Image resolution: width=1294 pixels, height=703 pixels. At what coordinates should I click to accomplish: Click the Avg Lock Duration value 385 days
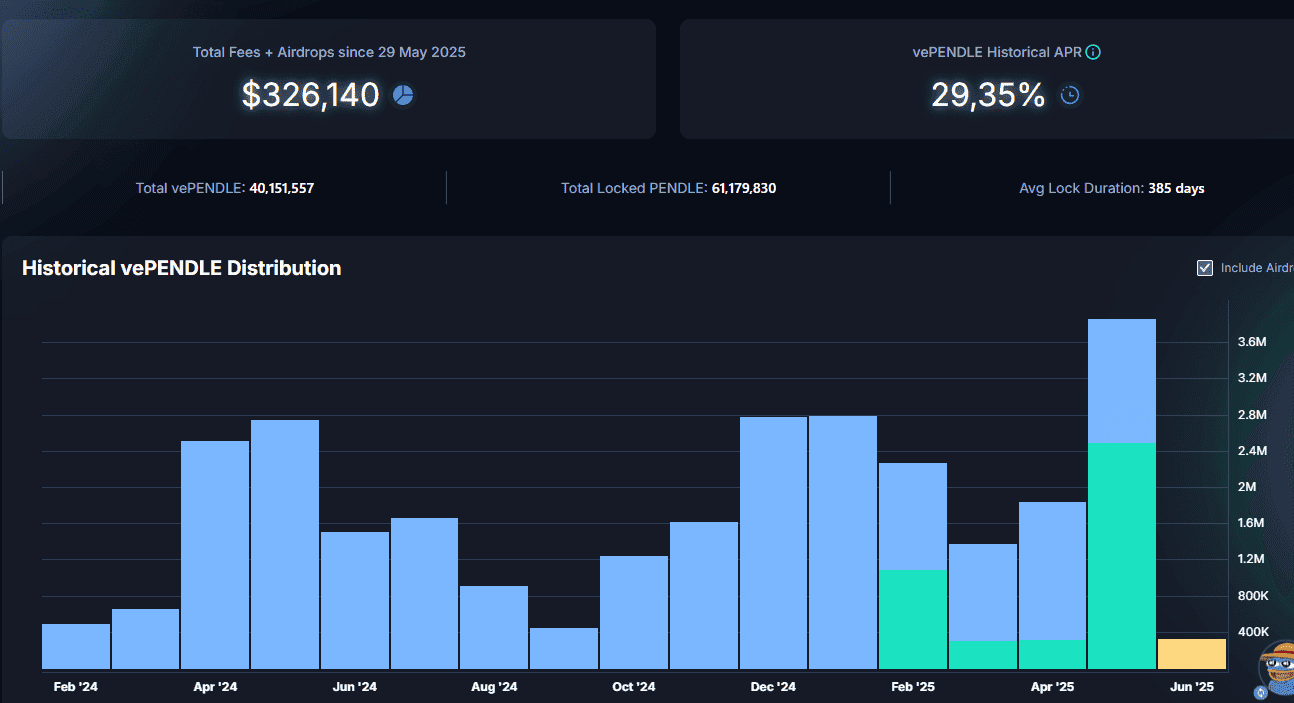(x=1176, y=188)
